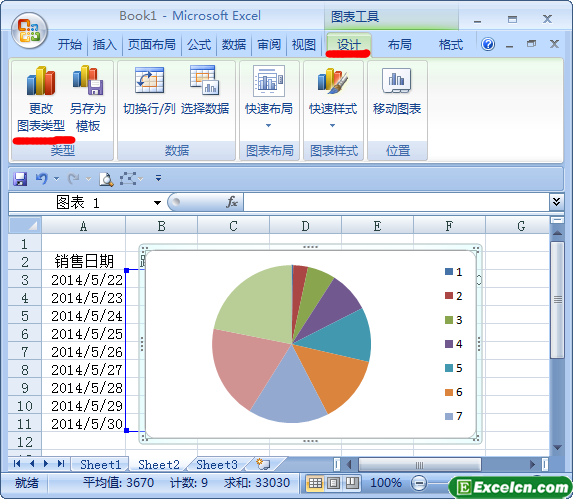Click horizontal scrollbar right arrow

pos(532,464)
